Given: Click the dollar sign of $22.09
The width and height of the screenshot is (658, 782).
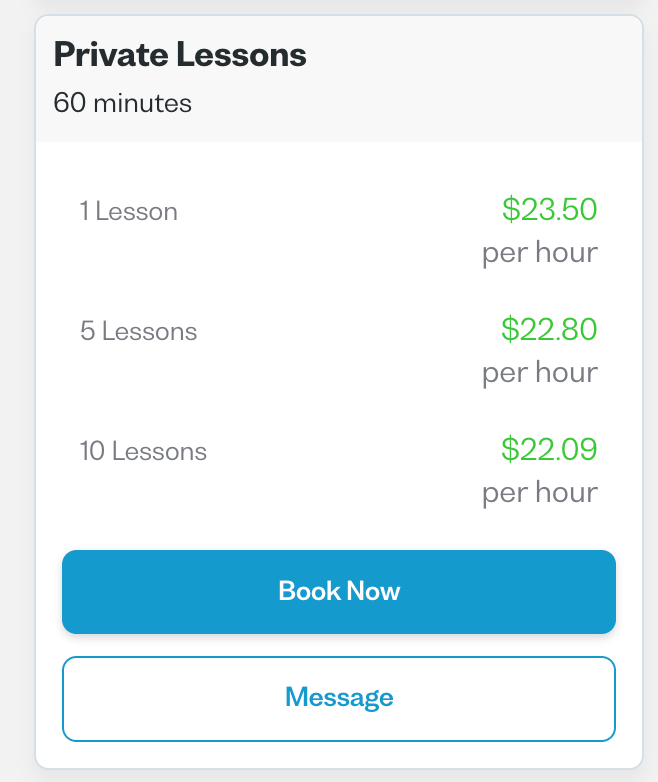Looking at the screenshot, I should 510,449.
